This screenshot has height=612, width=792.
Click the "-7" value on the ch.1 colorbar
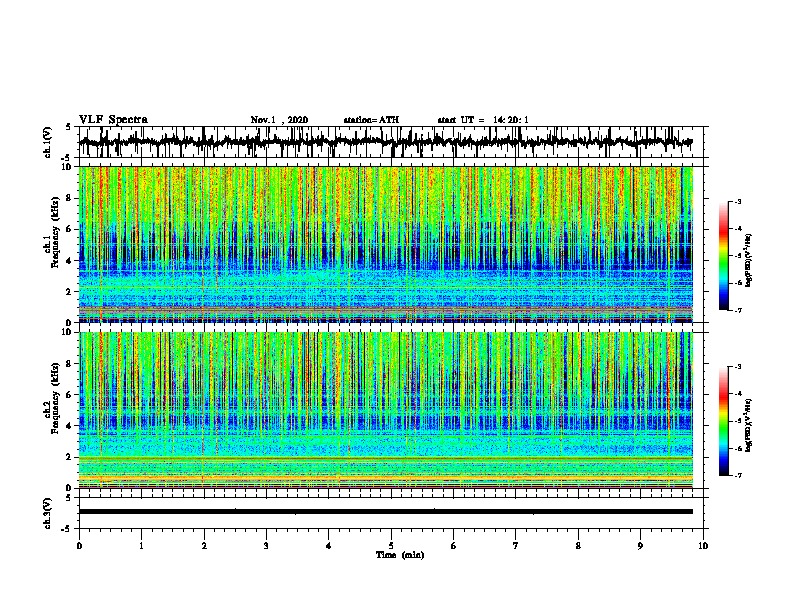[x=737, y=310]
